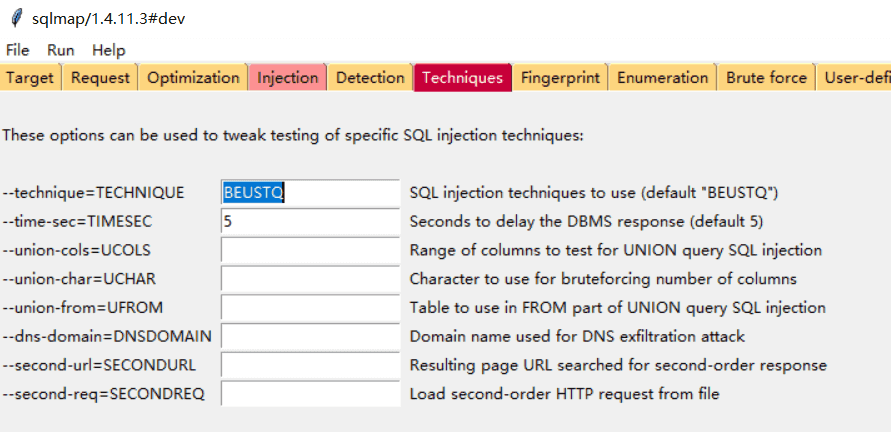
Task: Open the Run menu
Action: point(61,50)
